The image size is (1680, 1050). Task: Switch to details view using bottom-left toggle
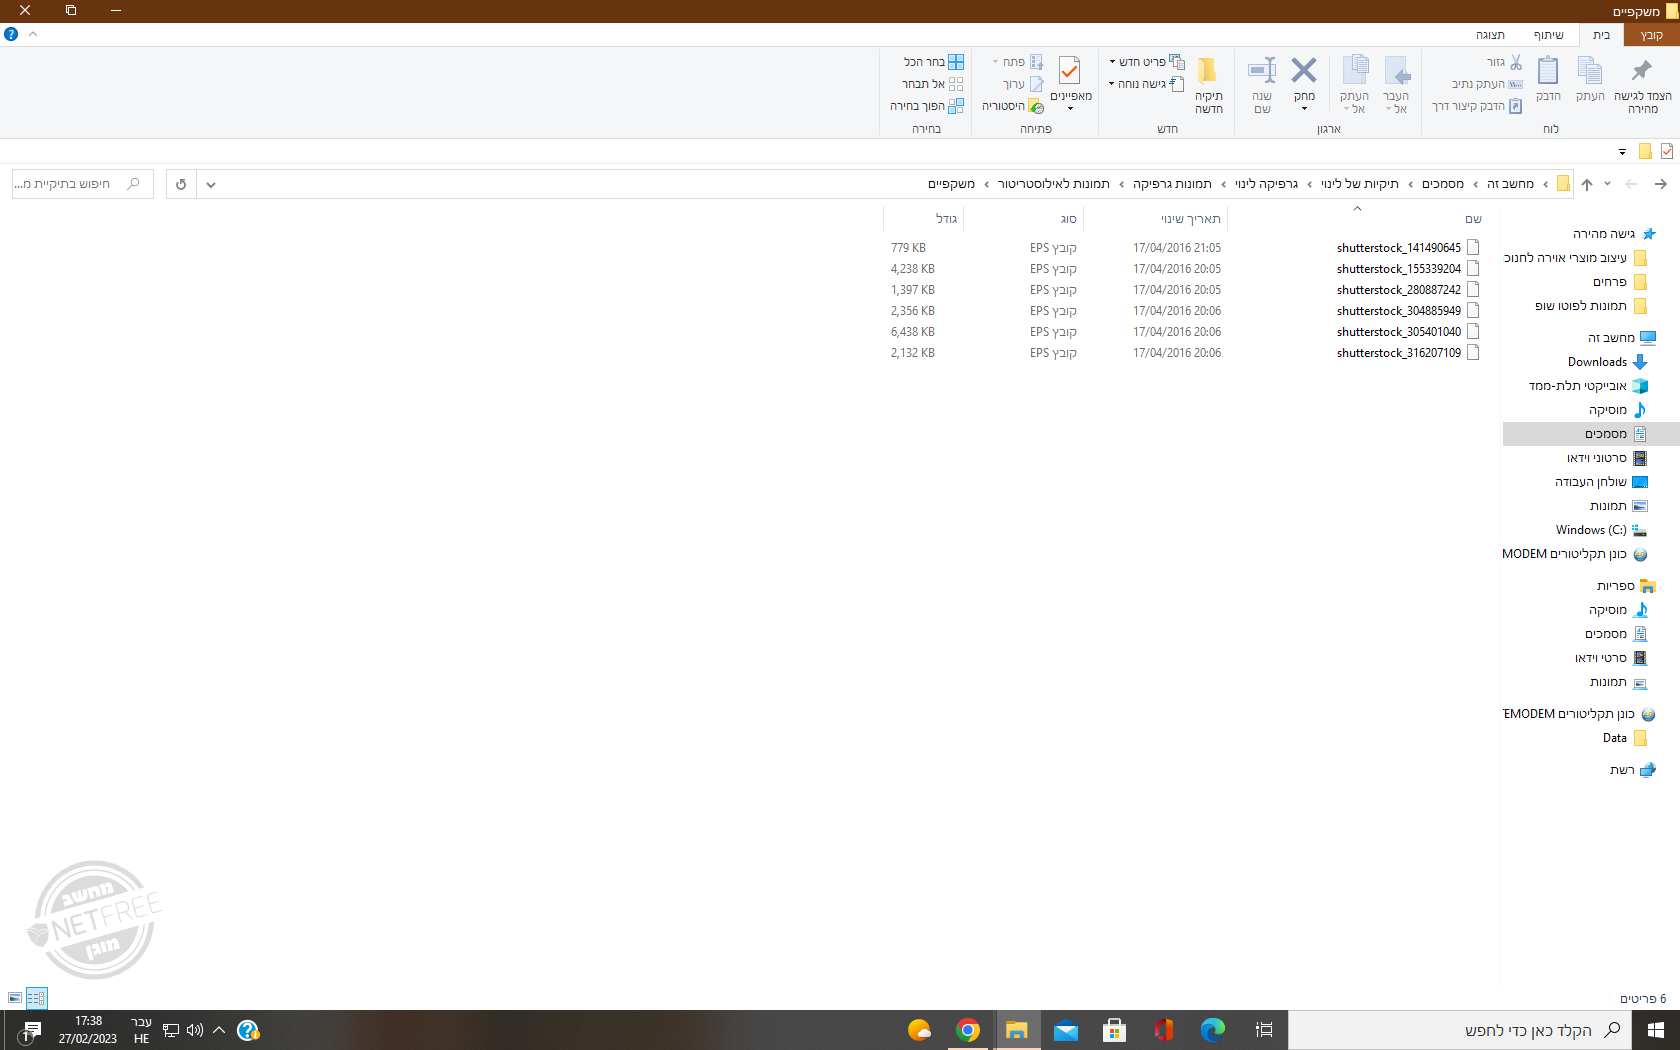pyautogui.click(x=36, y=998)
